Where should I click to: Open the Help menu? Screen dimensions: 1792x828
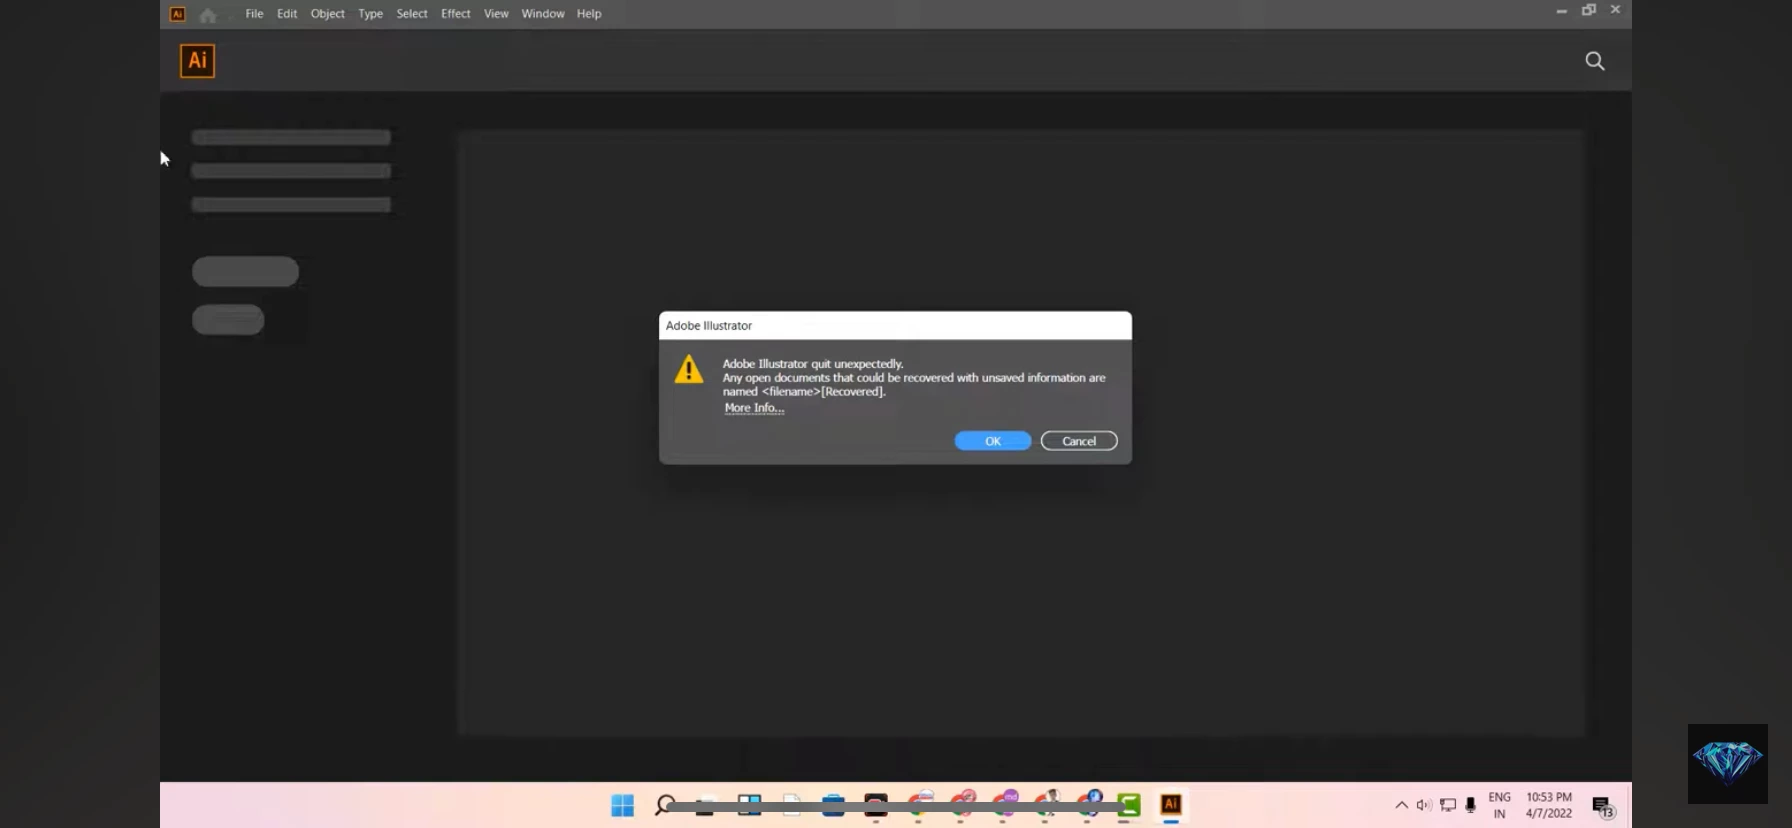(x=589, y=14)
